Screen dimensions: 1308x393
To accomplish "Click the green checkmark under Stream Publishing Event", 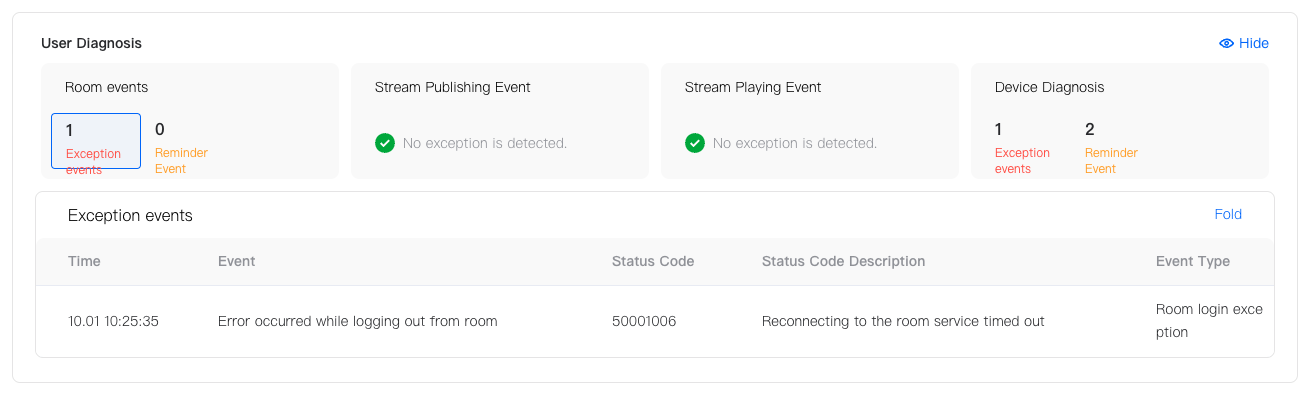I will click(x=385, y=143).
